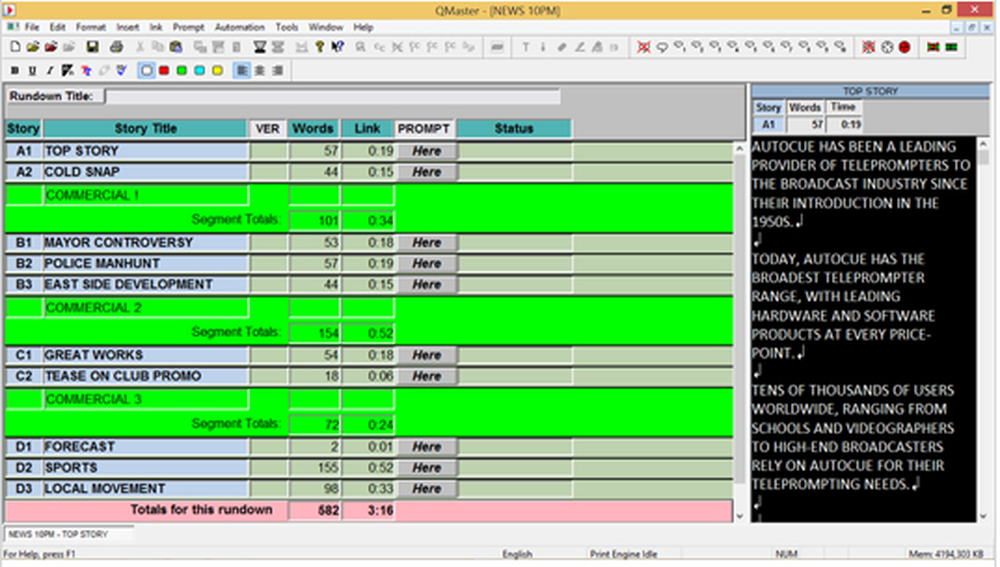This screenshot has height=567, width=1000.
Task: Open the Tools menu
Action: 286,27
